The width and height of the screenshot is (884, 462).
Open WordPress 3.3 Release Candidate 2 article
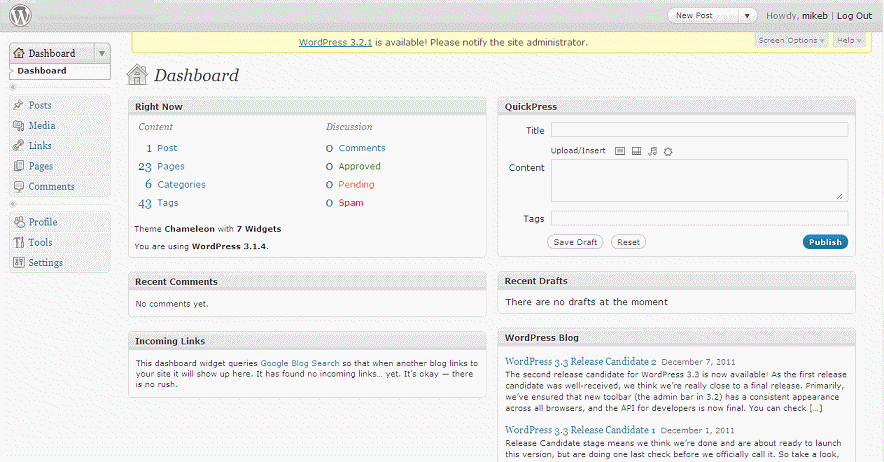(x=581, y=362)
